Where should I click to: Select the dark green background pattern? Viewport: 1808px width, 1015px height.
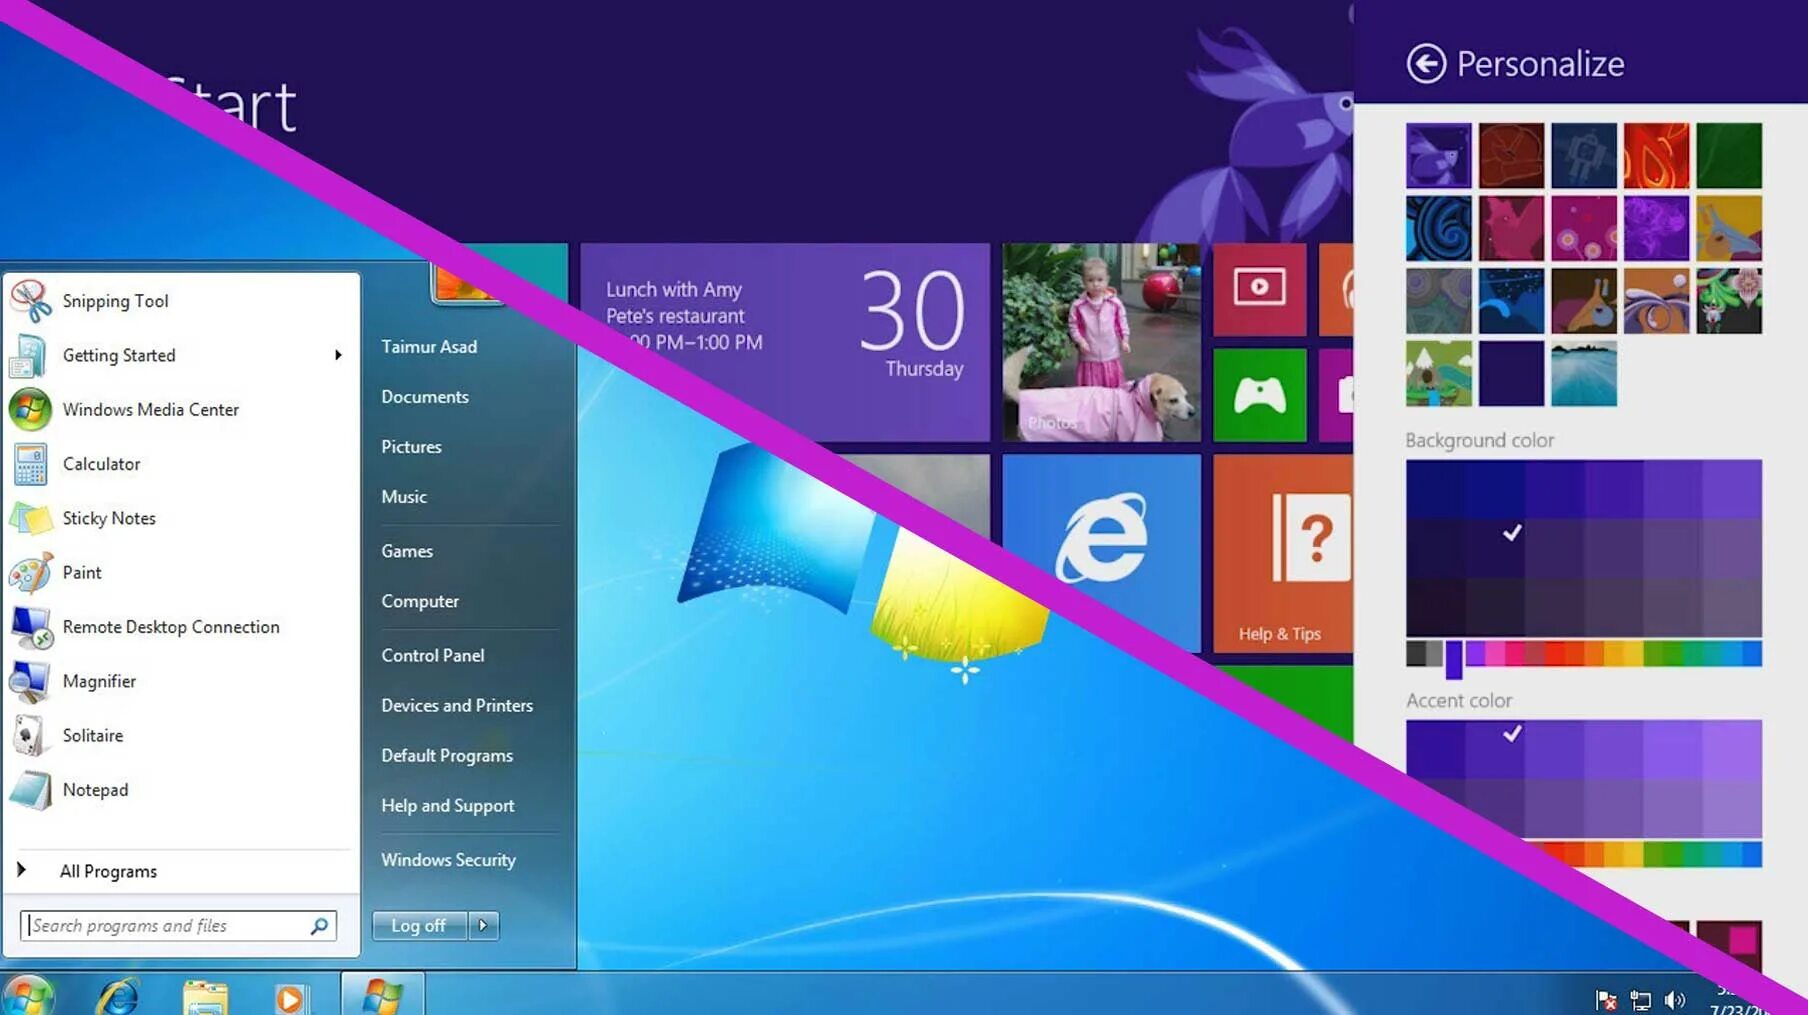1728,156
